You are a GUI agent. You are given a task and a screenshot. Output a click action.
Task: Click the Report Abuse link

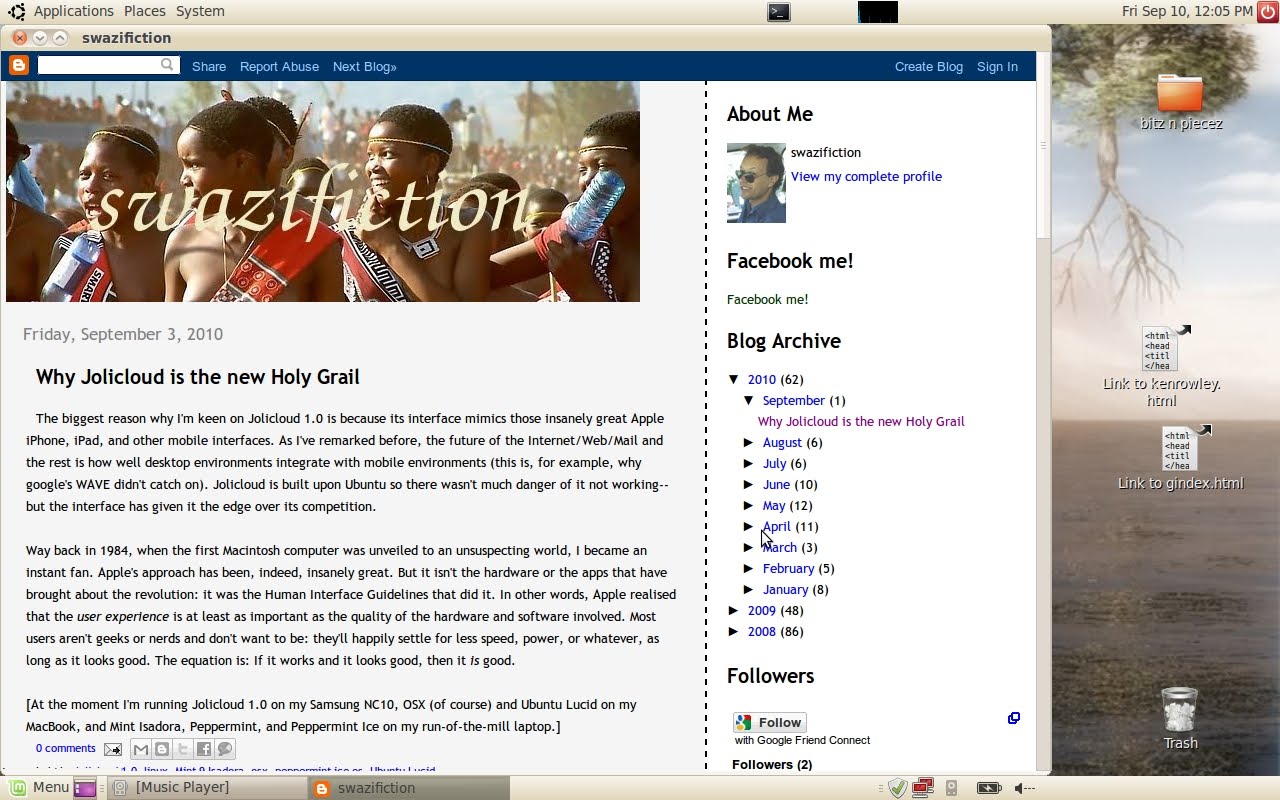pos(279,66)
